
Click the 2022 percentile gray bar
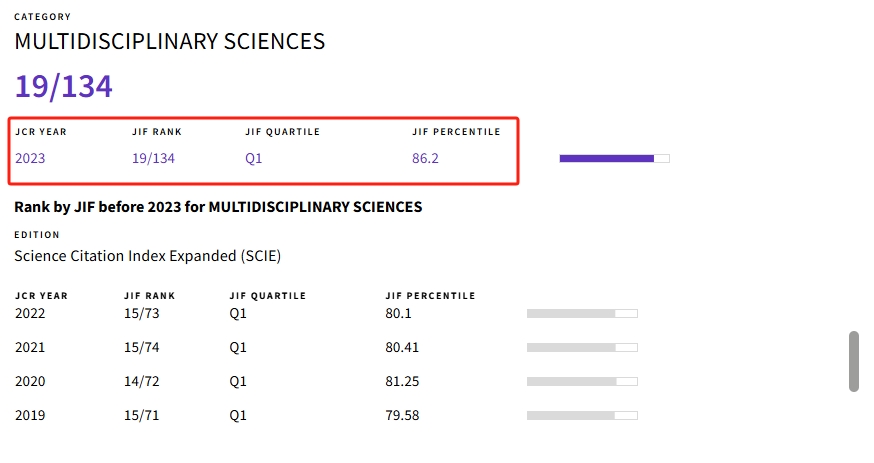pyautogui.click(x=582, y=314)
